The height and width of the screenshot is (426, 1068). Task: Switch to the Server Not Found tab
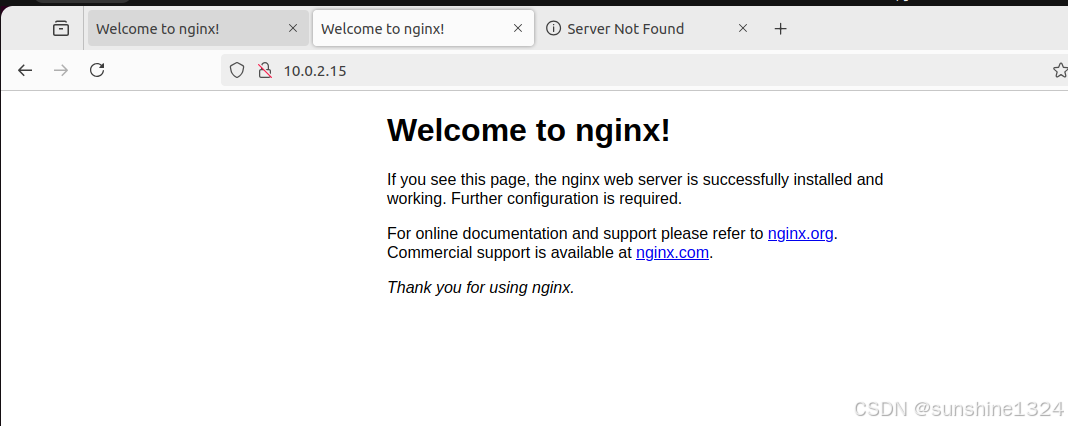(x=648, y=29)
